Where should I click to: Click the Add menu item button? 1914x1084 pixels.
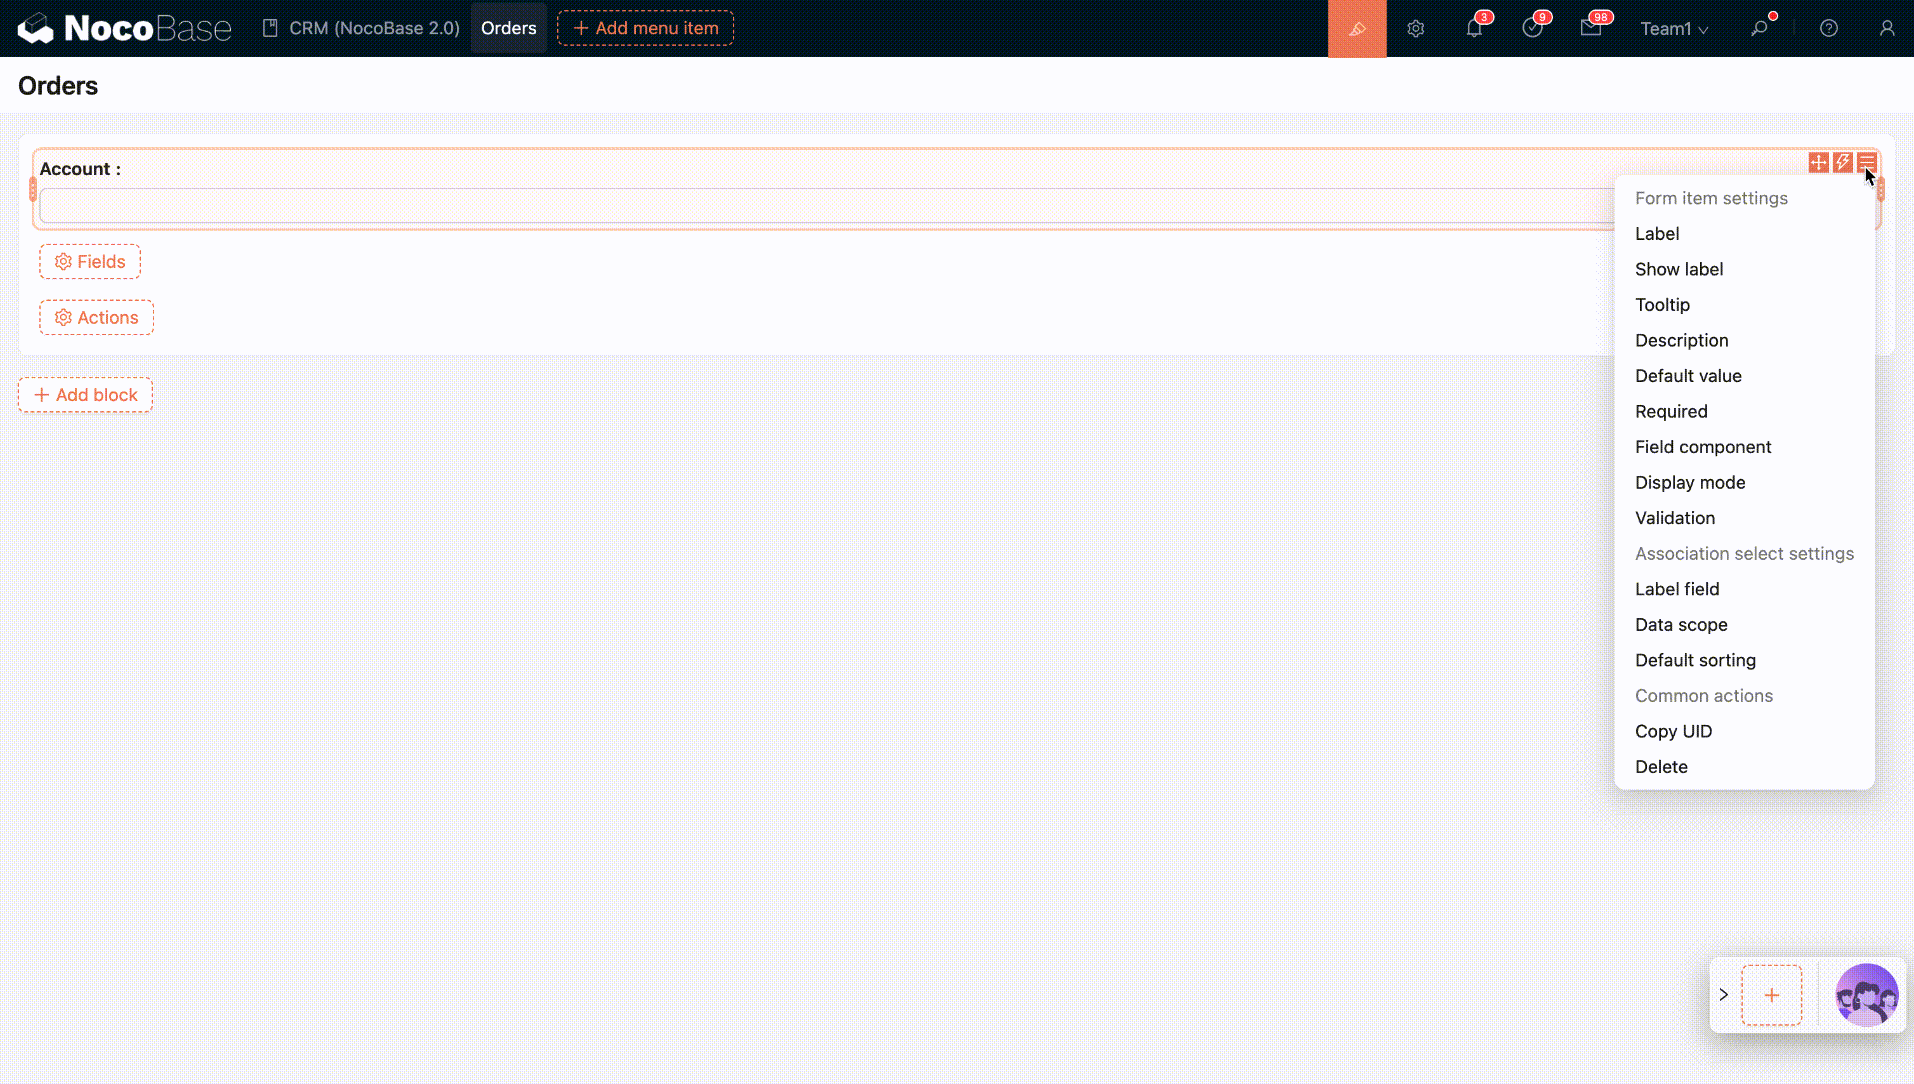[x=645, y=28]
